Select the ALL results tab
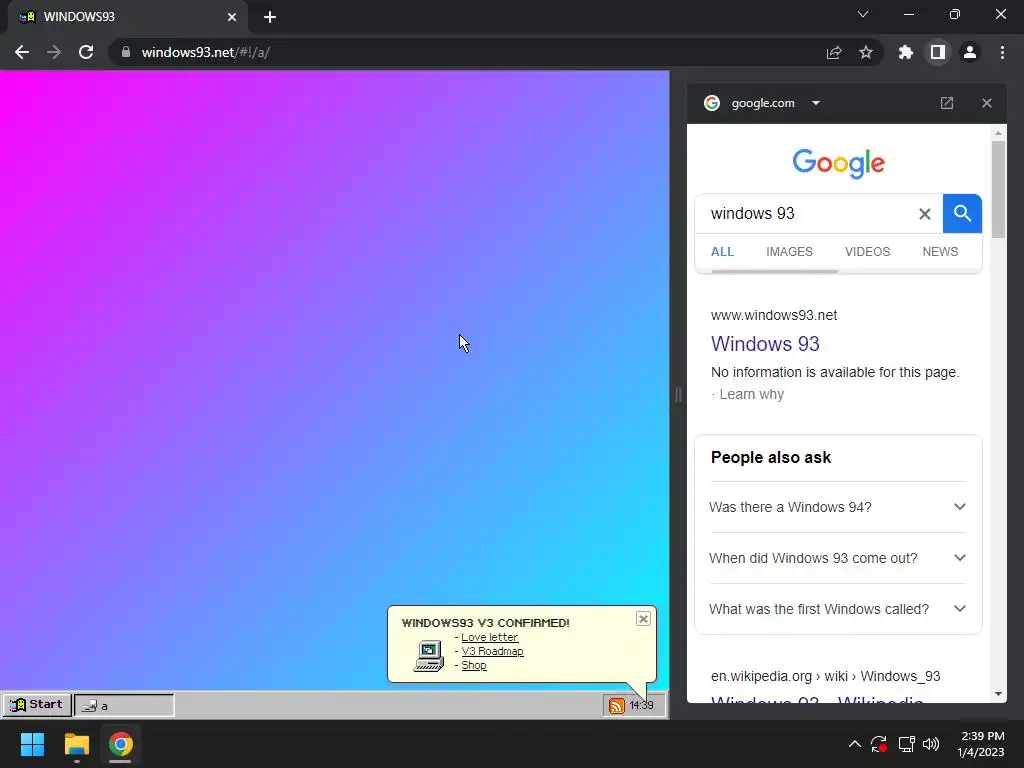This screenshot has width=1024, height=768. 722,252
